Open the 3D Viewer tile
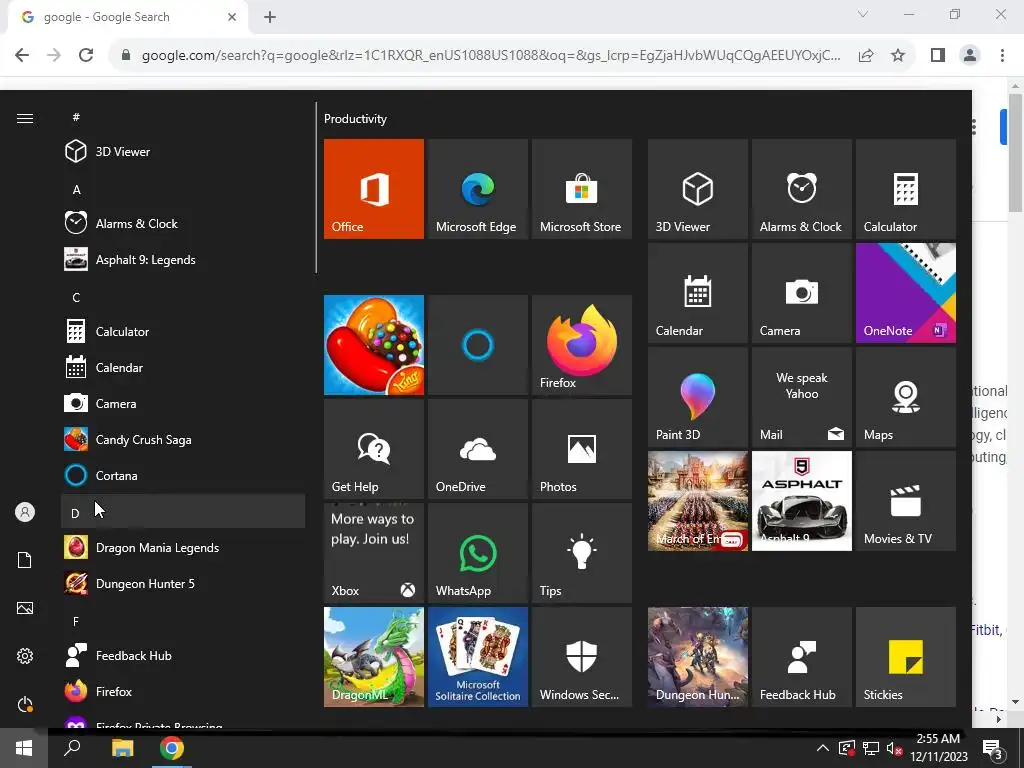The image size is (1024, 768). point(697,189)
